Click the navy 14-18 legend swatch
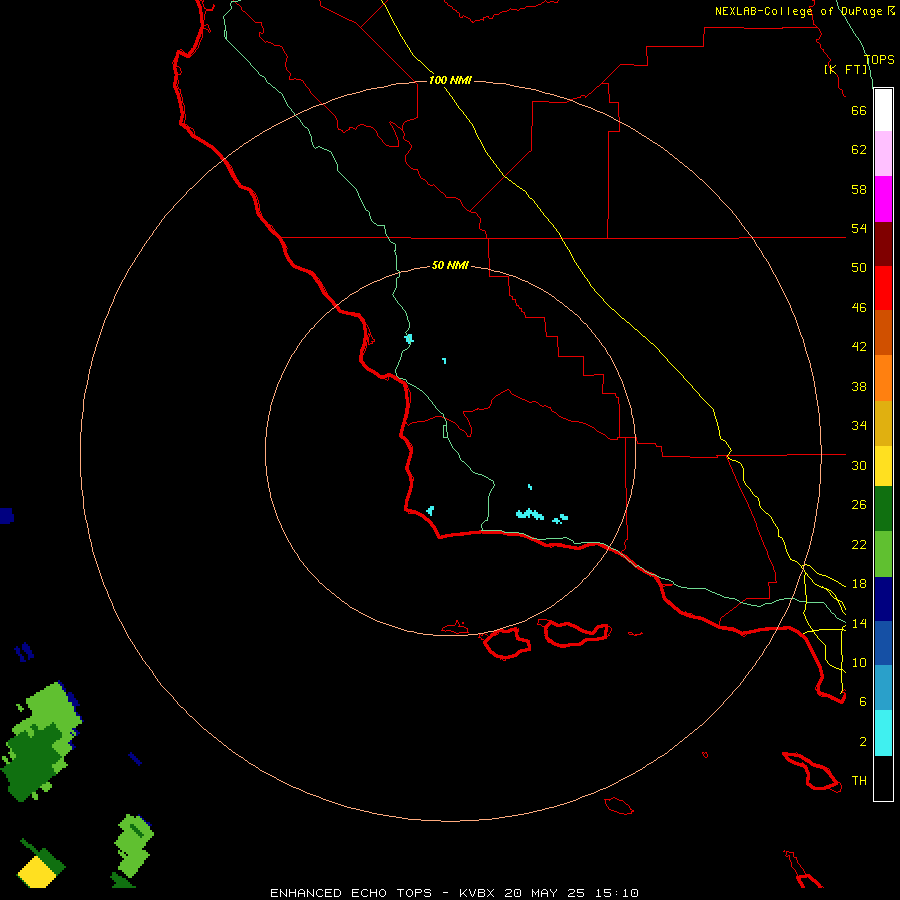 [883, 599]
